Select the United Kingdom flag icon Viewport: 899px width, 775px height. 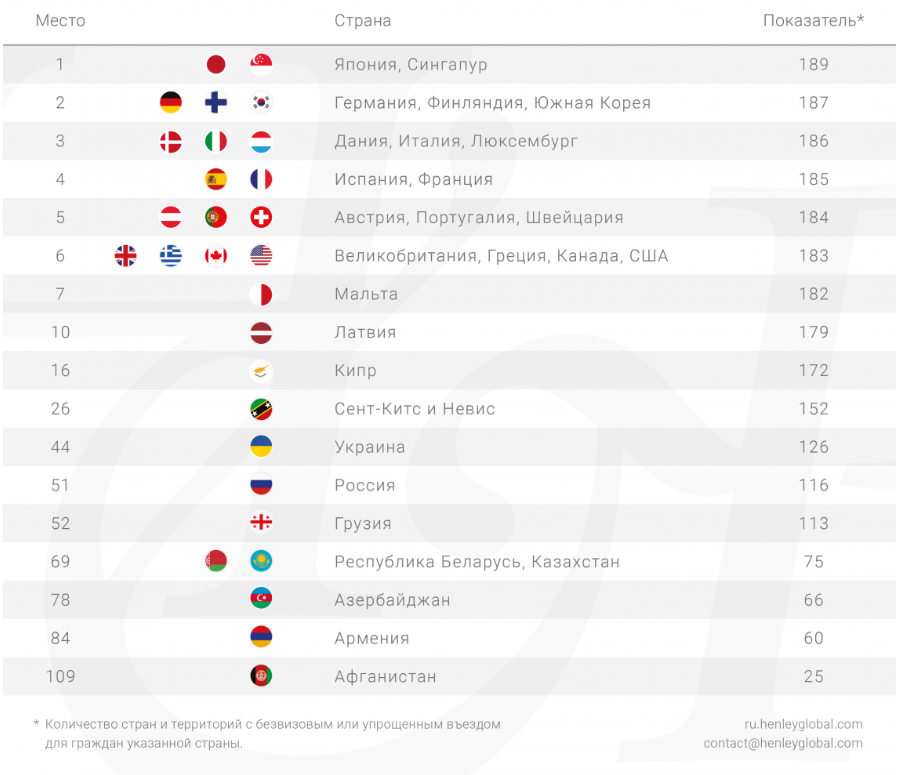point(126,256)
